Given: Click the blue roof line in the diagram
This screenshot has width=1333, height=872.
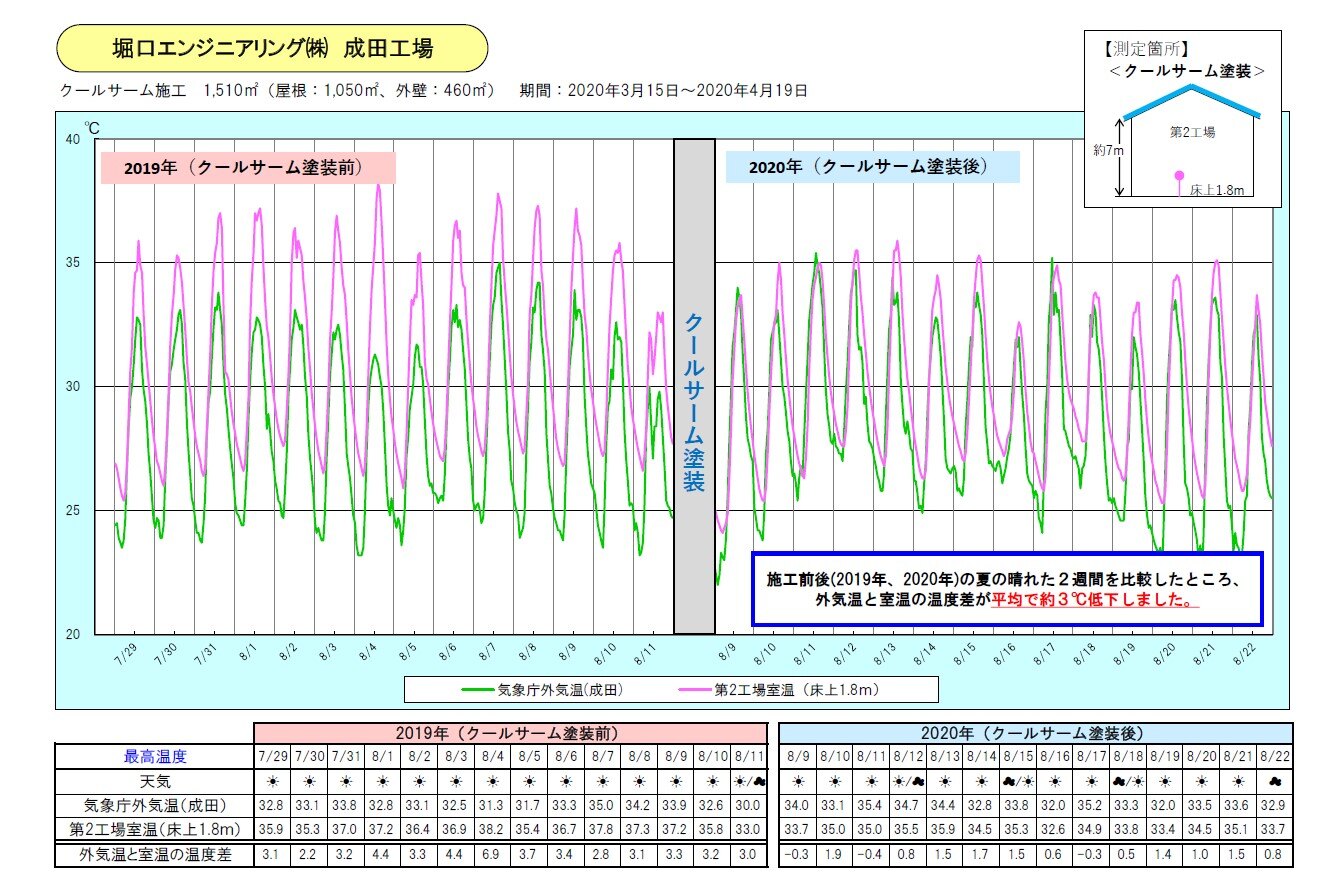Looking at the screenshot, I should pyautogui.click(x=1192, y=100).
